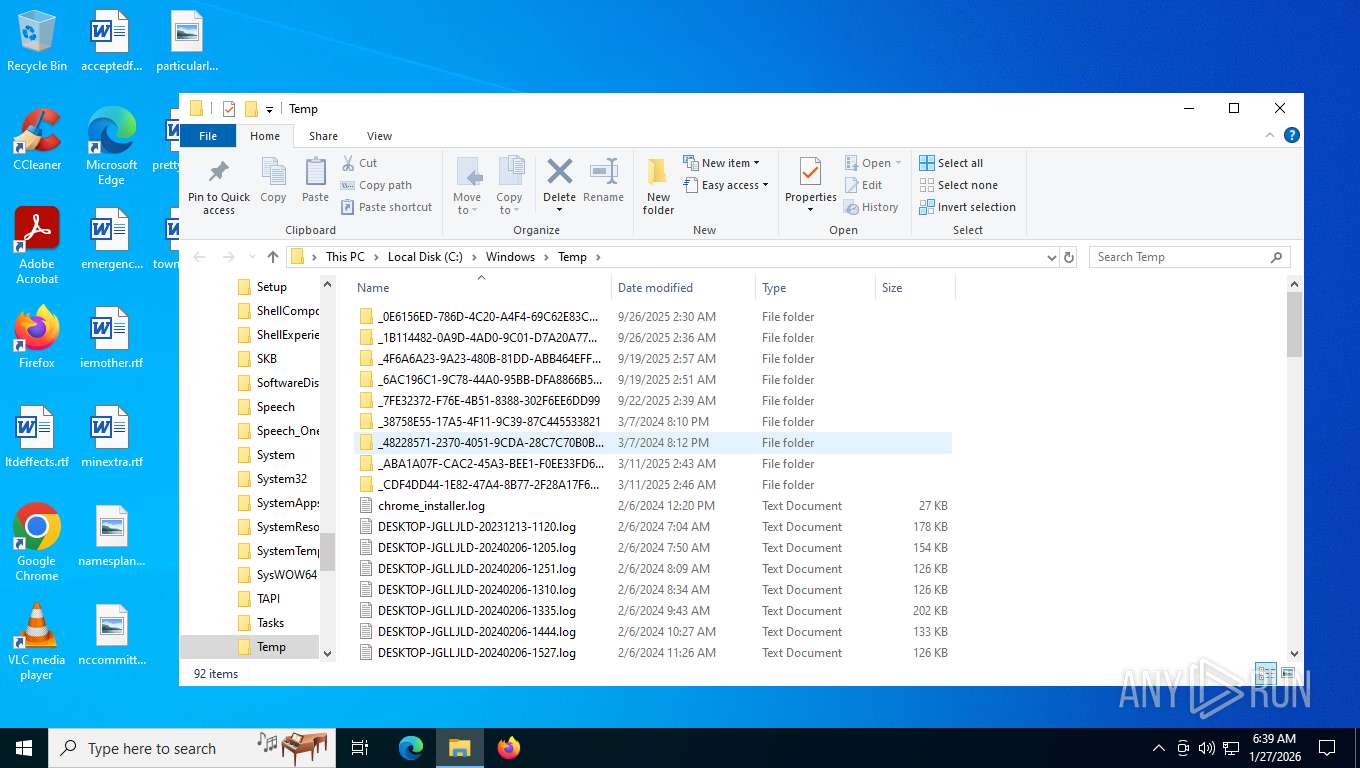Switch to the Share ribbon tab
The width and height of the screenshot is (1360, 768).
(323, 136)
